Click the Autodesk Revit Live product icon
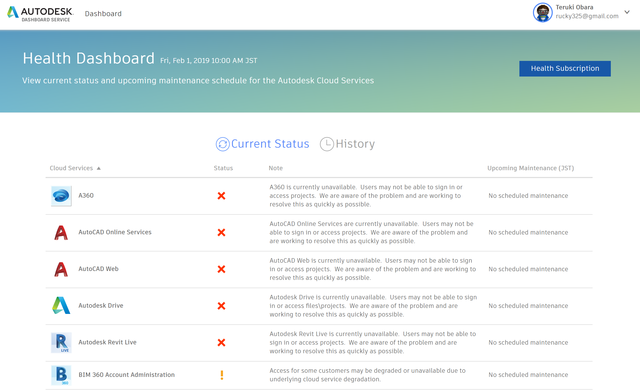This screenshot has width=640, height=392. point(61,343)
